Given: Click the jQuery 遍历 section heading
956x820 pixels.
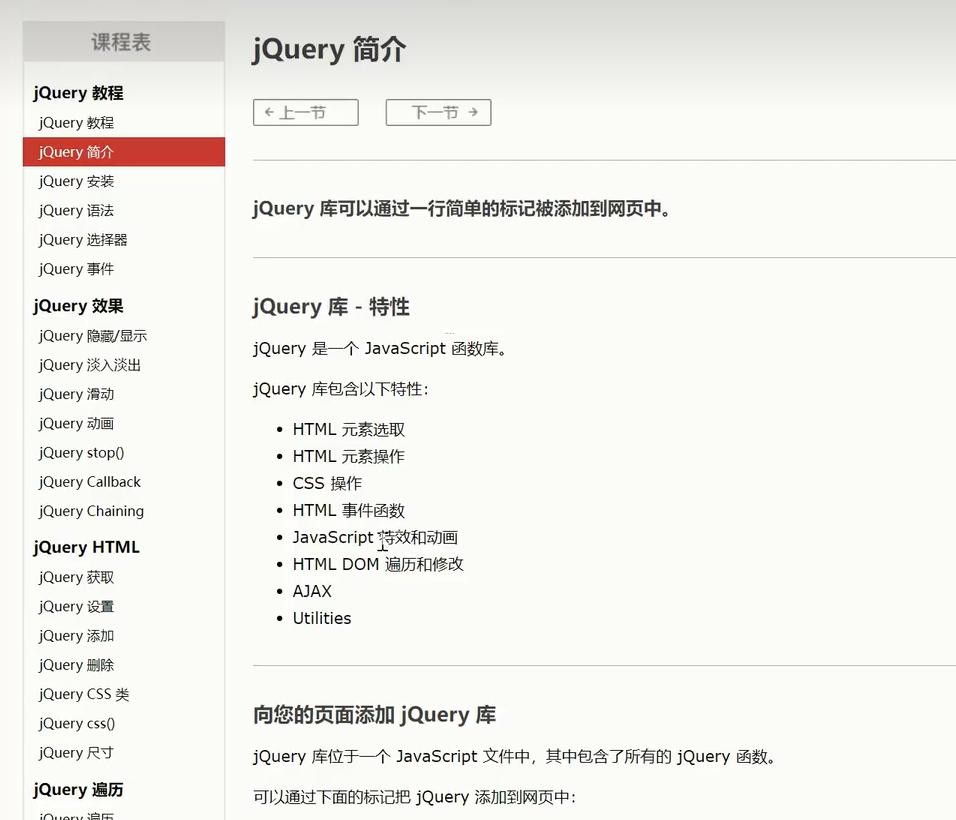Looking at the screenshot, I should tap(79, 790).
